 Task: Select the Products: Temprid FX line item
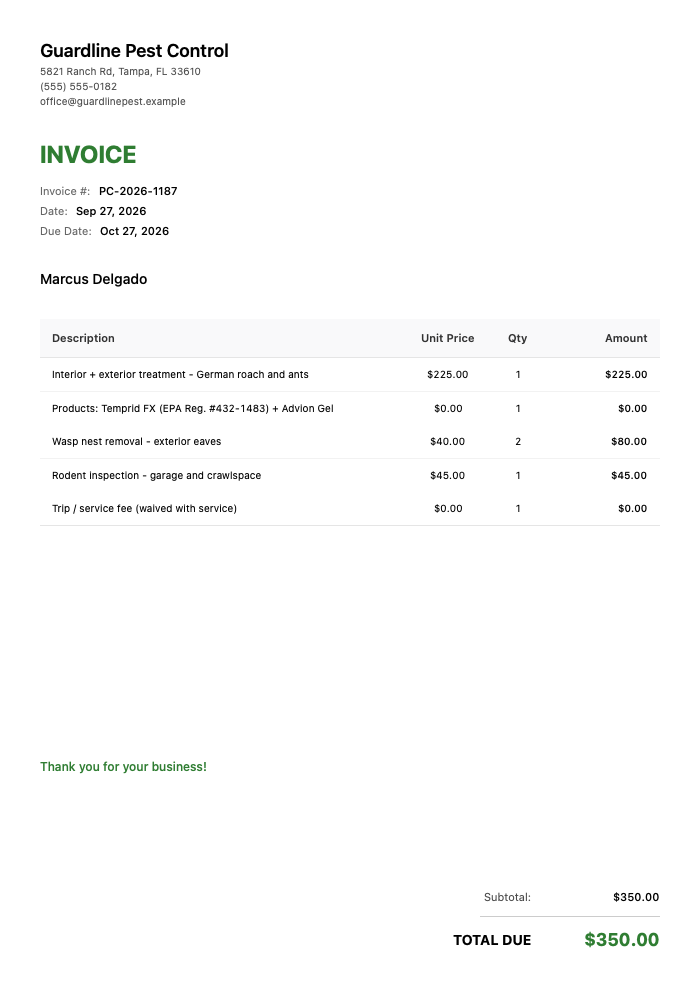[x=193, y=409]
